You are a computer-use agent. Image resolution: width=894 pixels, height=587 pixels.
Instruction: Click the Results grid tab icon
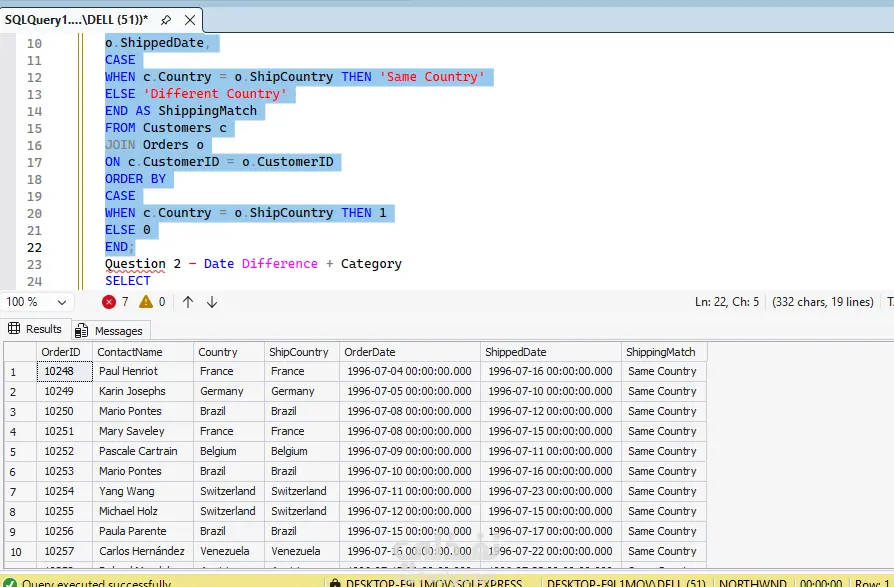[14, 329]
